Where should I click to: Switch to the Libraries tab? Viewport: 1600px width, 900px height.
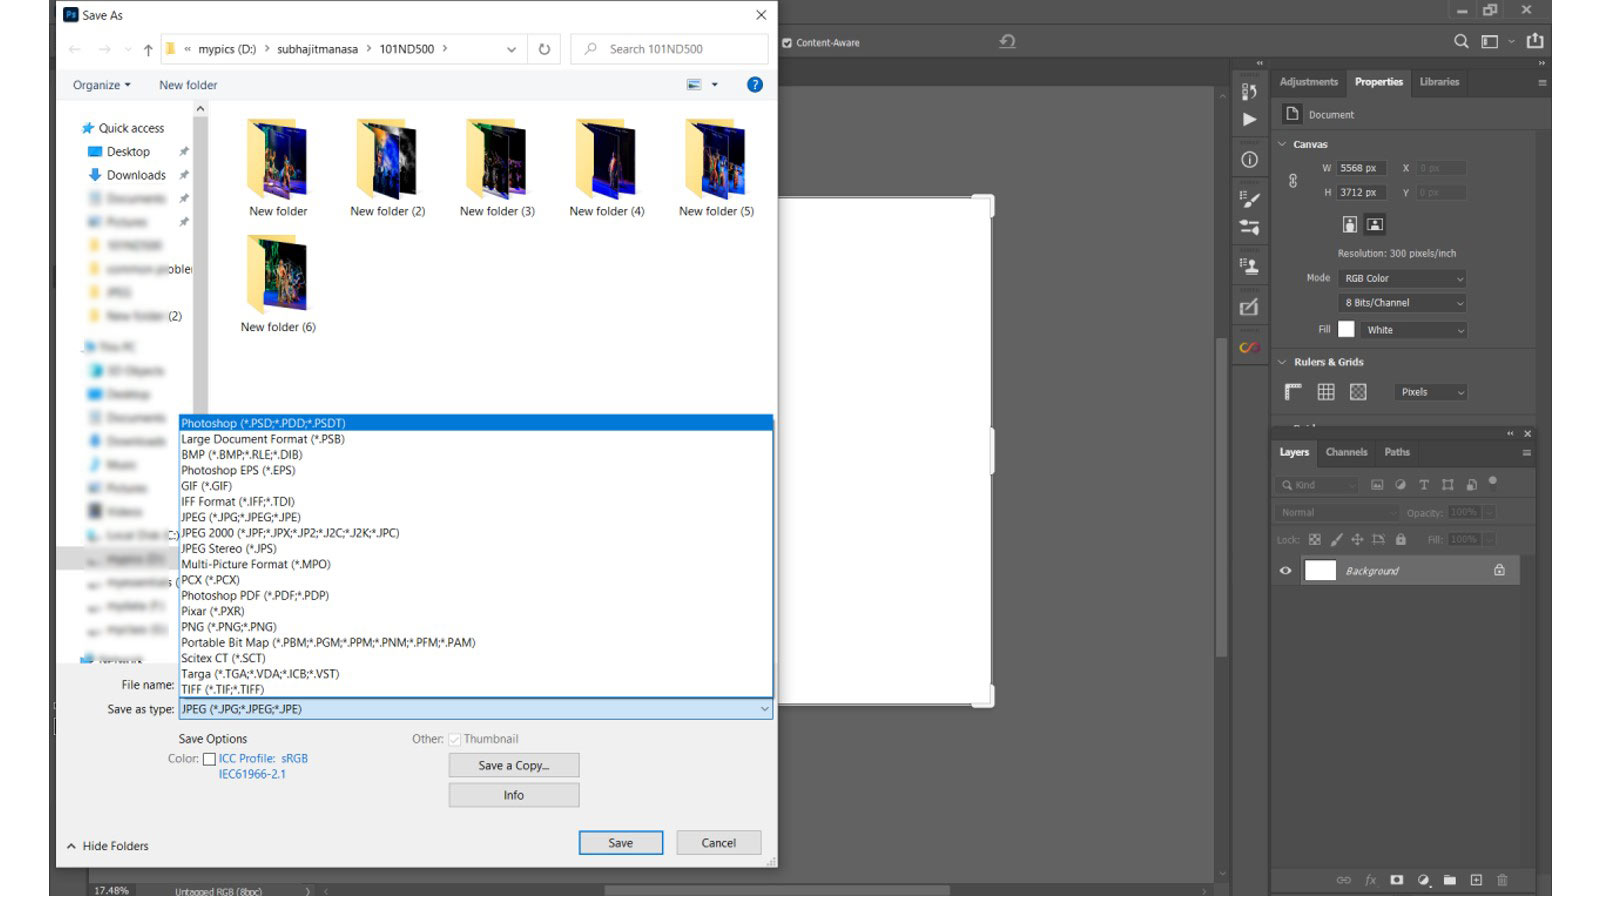click(1439, 82)
